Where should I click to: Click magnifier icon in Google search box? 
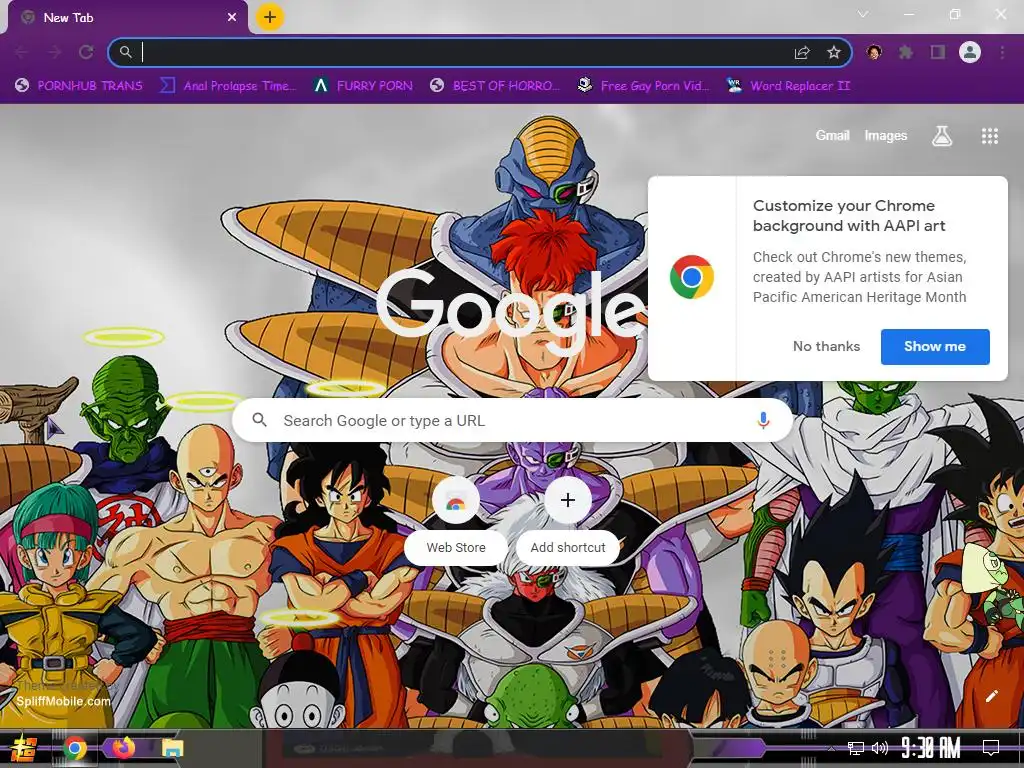point(260,420)
